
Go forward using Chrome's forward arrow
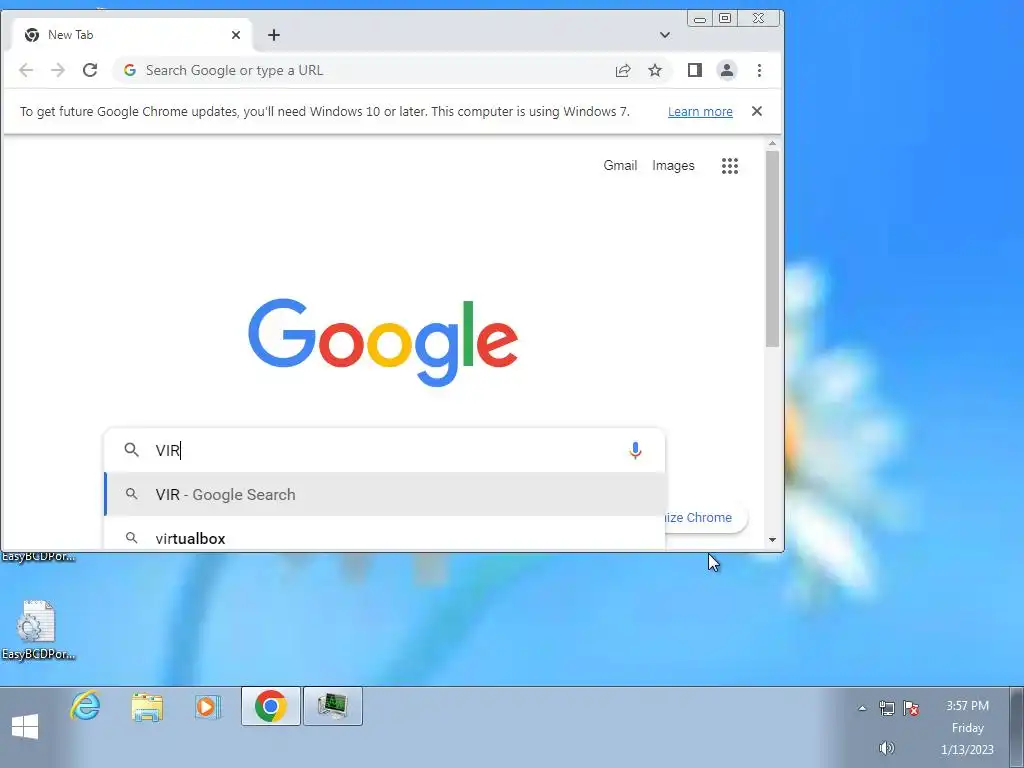58,70
